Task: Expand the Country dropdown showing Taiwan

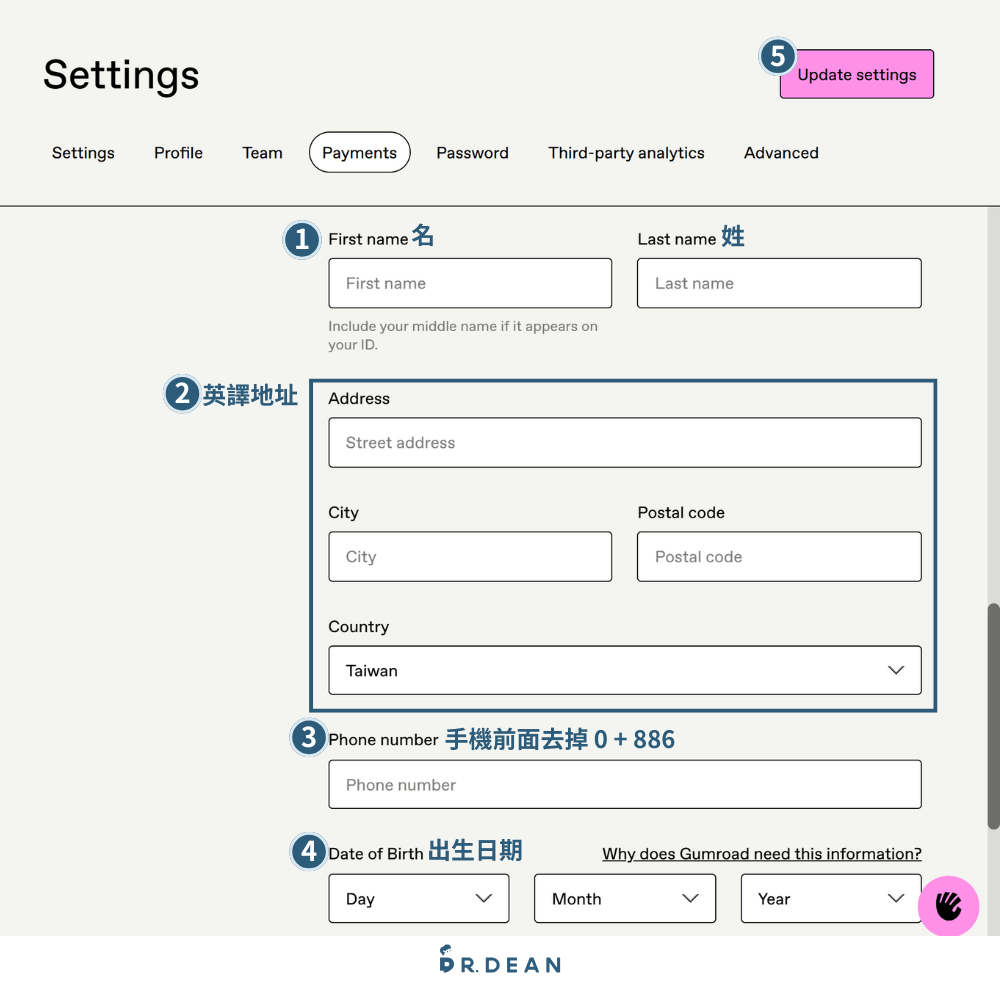Action: click(624, 671)
